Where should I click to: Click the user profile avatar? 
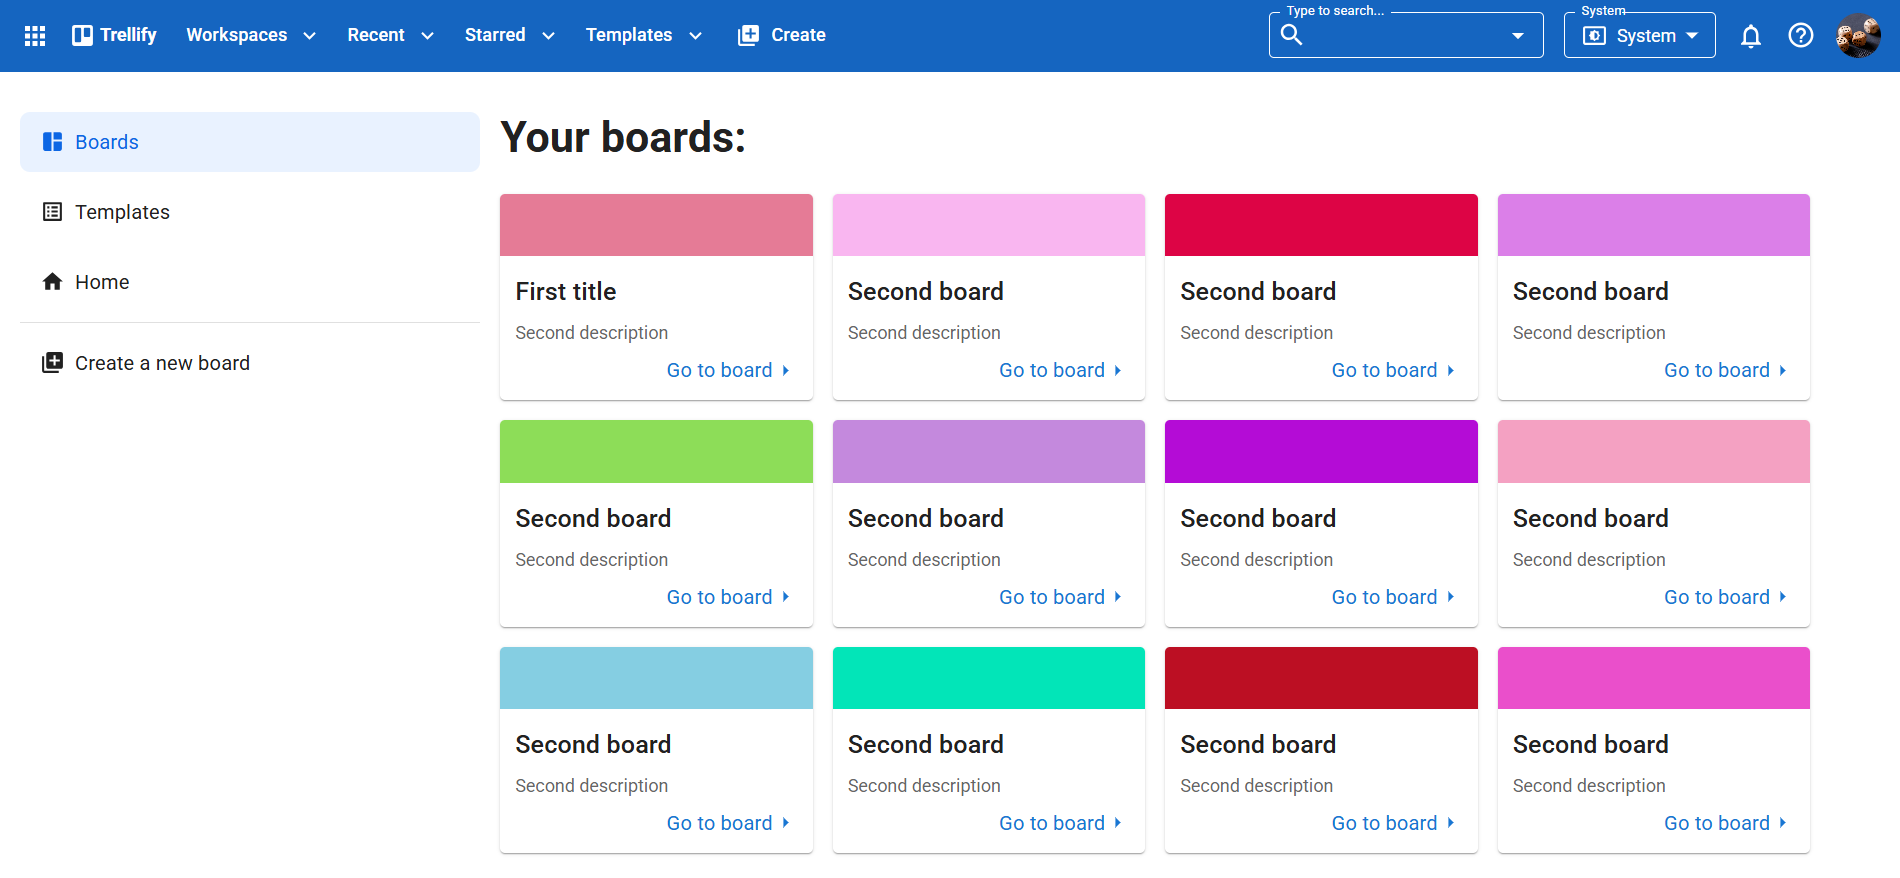point(1857,36)
